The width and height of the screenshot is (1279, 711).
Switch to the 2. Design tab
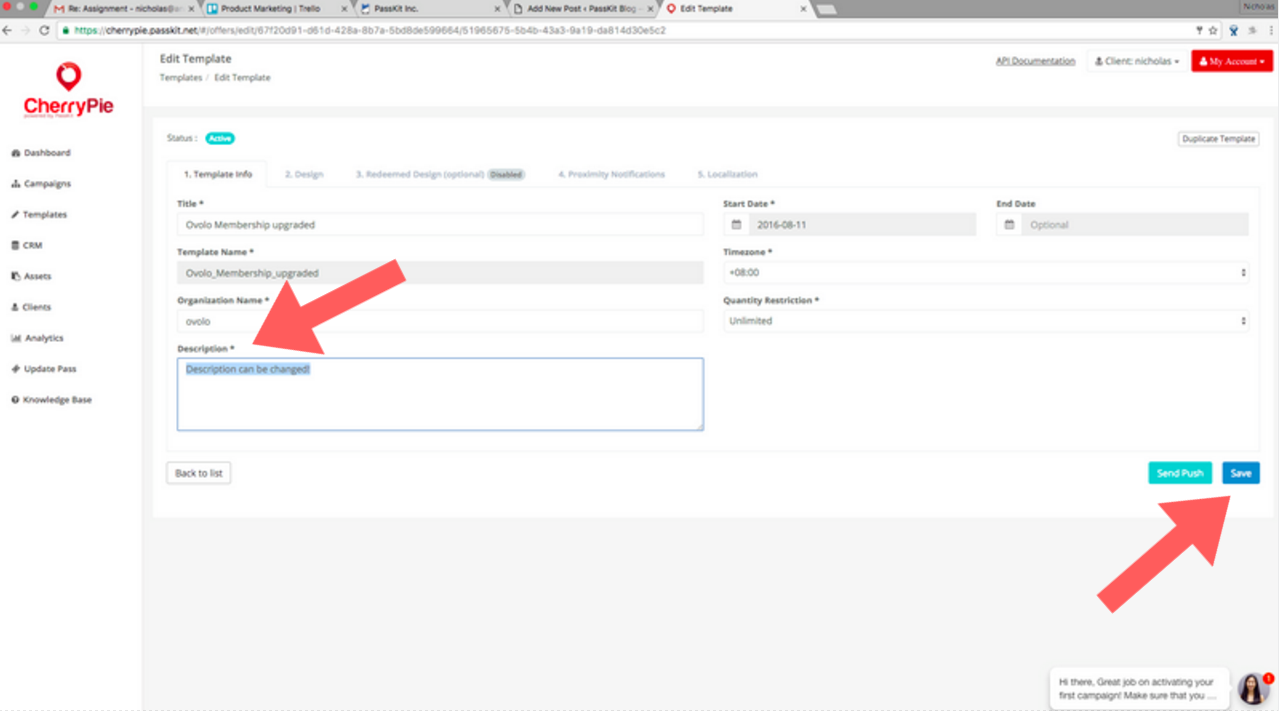coord(304,174)
